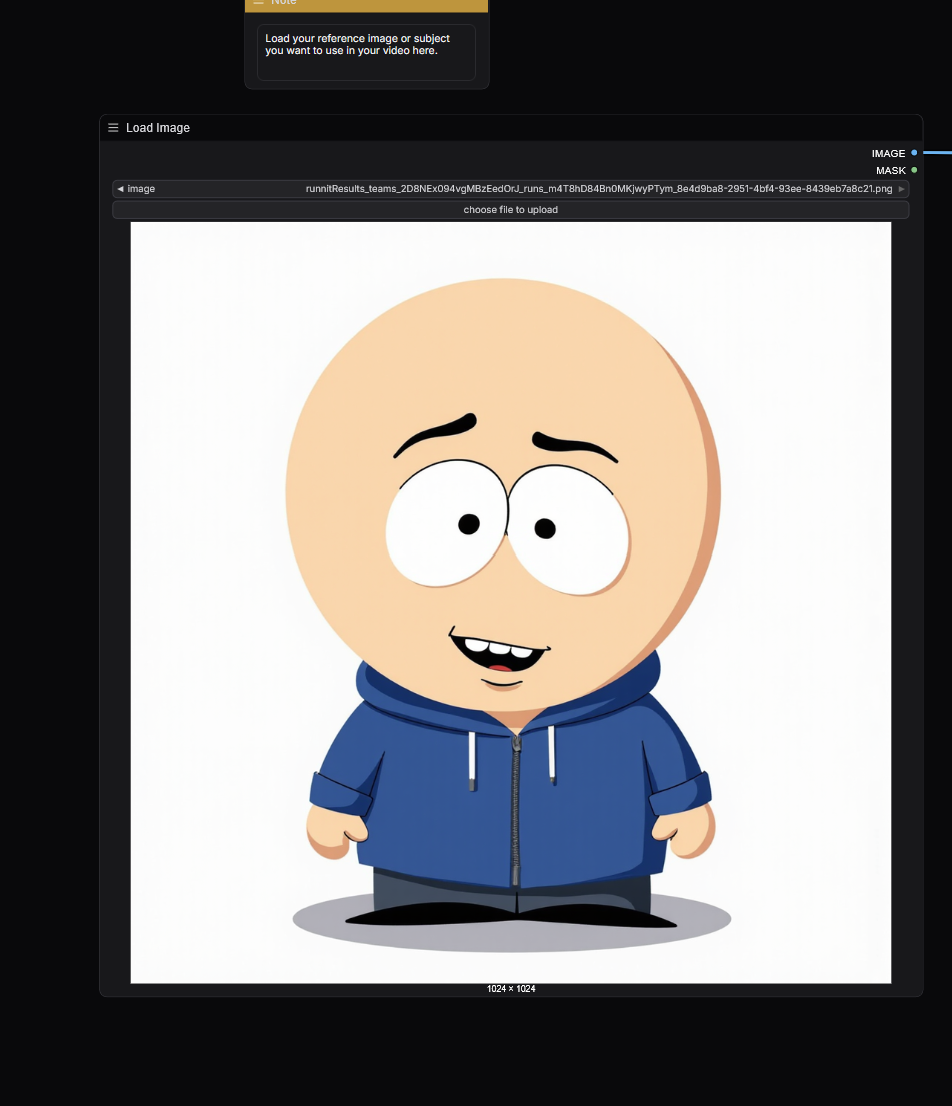
Task: Click the blue IMAGE output socket
Action: (914, 153)
